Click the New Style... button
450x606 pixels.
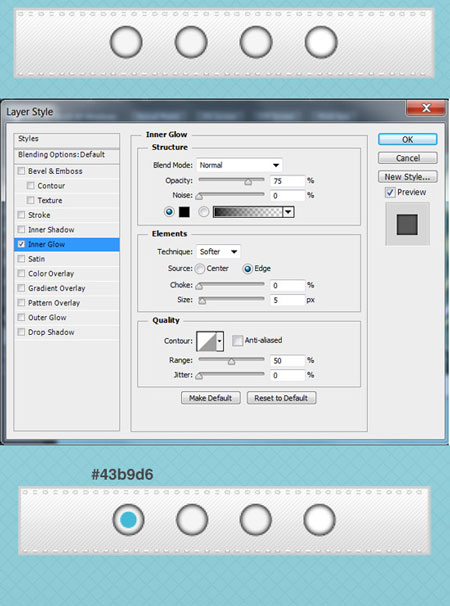tap(407, 177)
